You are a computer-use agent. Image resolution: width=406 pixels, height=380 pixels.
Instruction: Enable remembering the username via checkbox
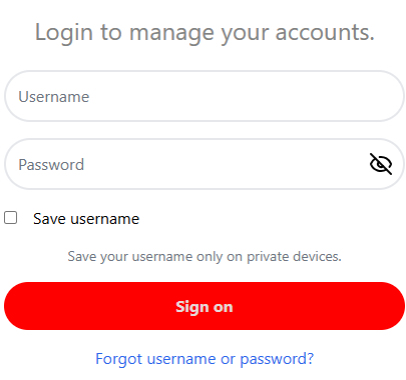11,218
